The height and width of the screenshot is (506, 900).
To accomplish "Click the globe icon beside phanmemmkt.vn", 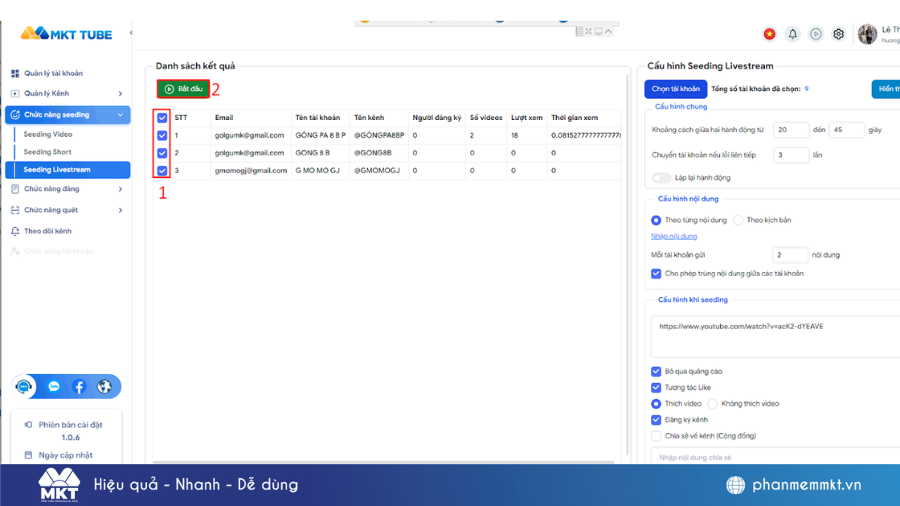I will [735, 485].
